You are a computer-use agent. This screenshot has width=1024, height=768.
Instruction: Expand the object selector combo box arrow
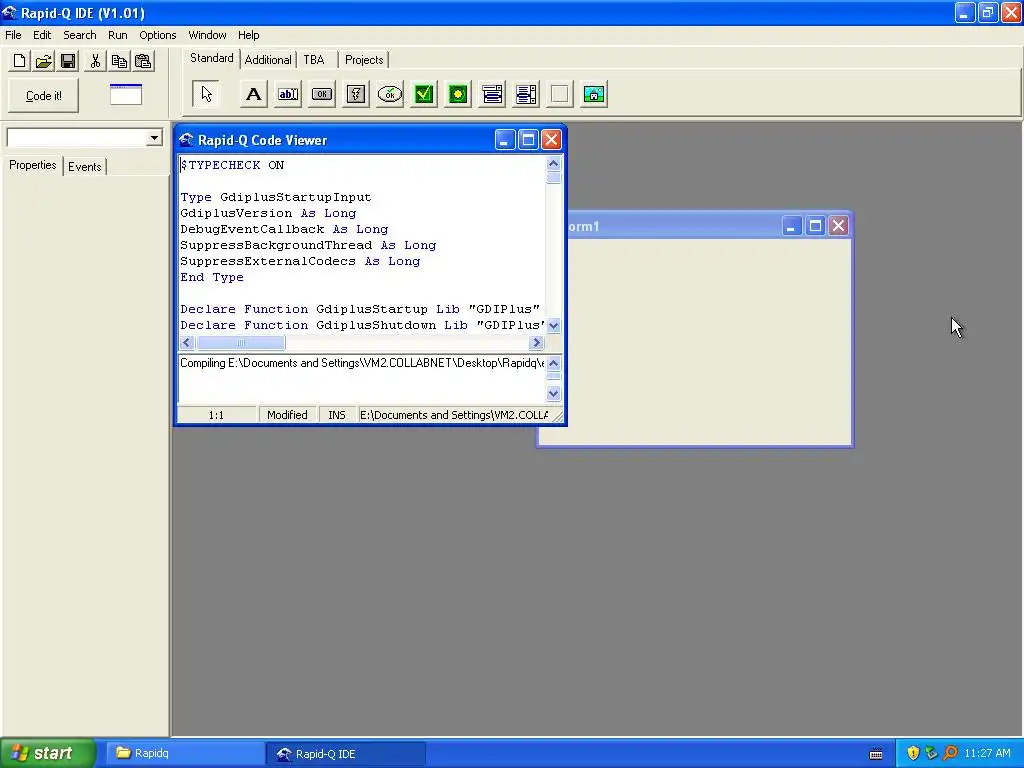[x=154, y=138]
